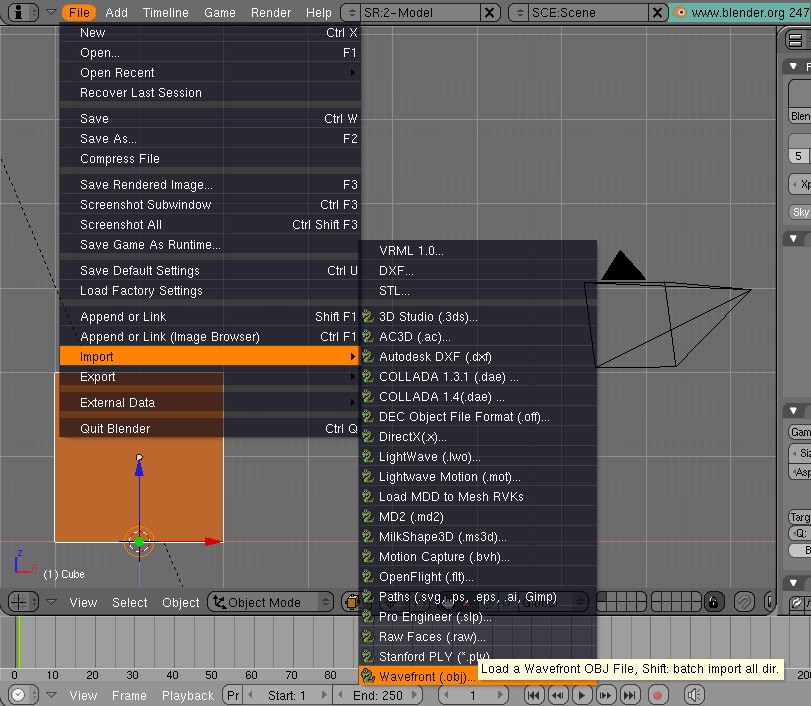Click the Python icon beside AC3D
The height and width of the screenshot is (706, 811).
click(x=368, y=336)
